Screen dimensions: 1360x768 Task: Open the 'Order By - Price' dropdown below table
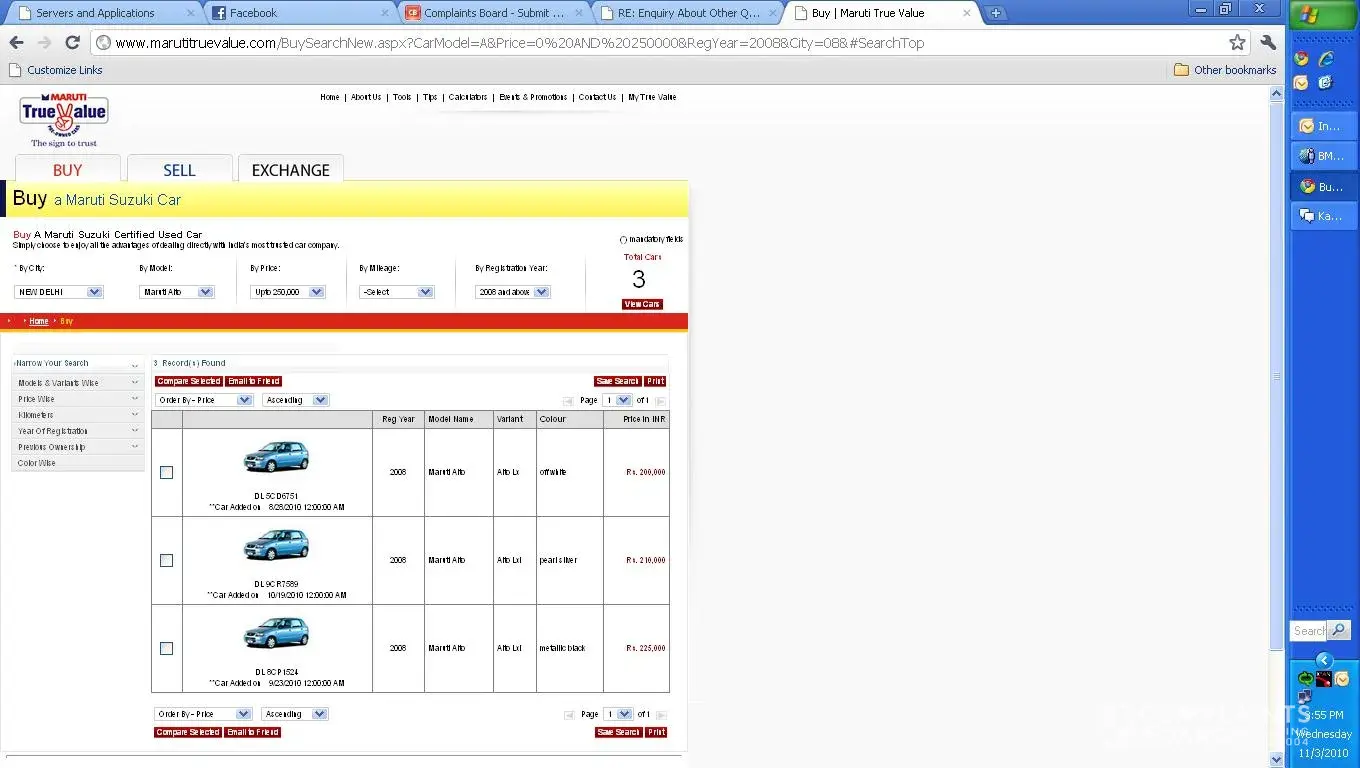203,714
